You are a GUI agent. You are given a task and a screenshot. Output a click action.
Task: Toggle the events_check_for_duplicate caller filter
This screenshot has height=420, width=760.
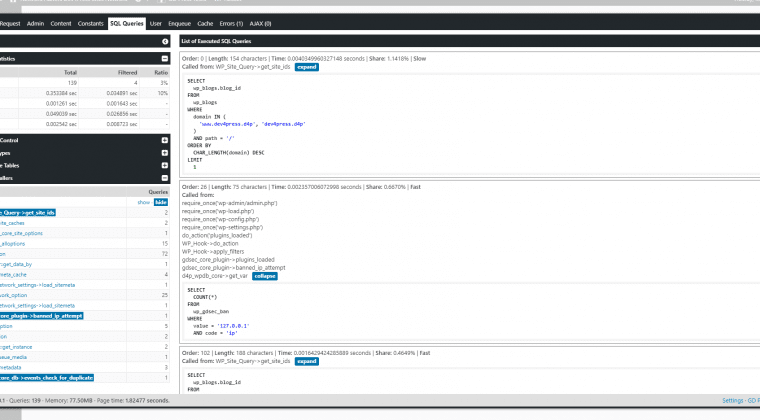click(x=47, y=378)
